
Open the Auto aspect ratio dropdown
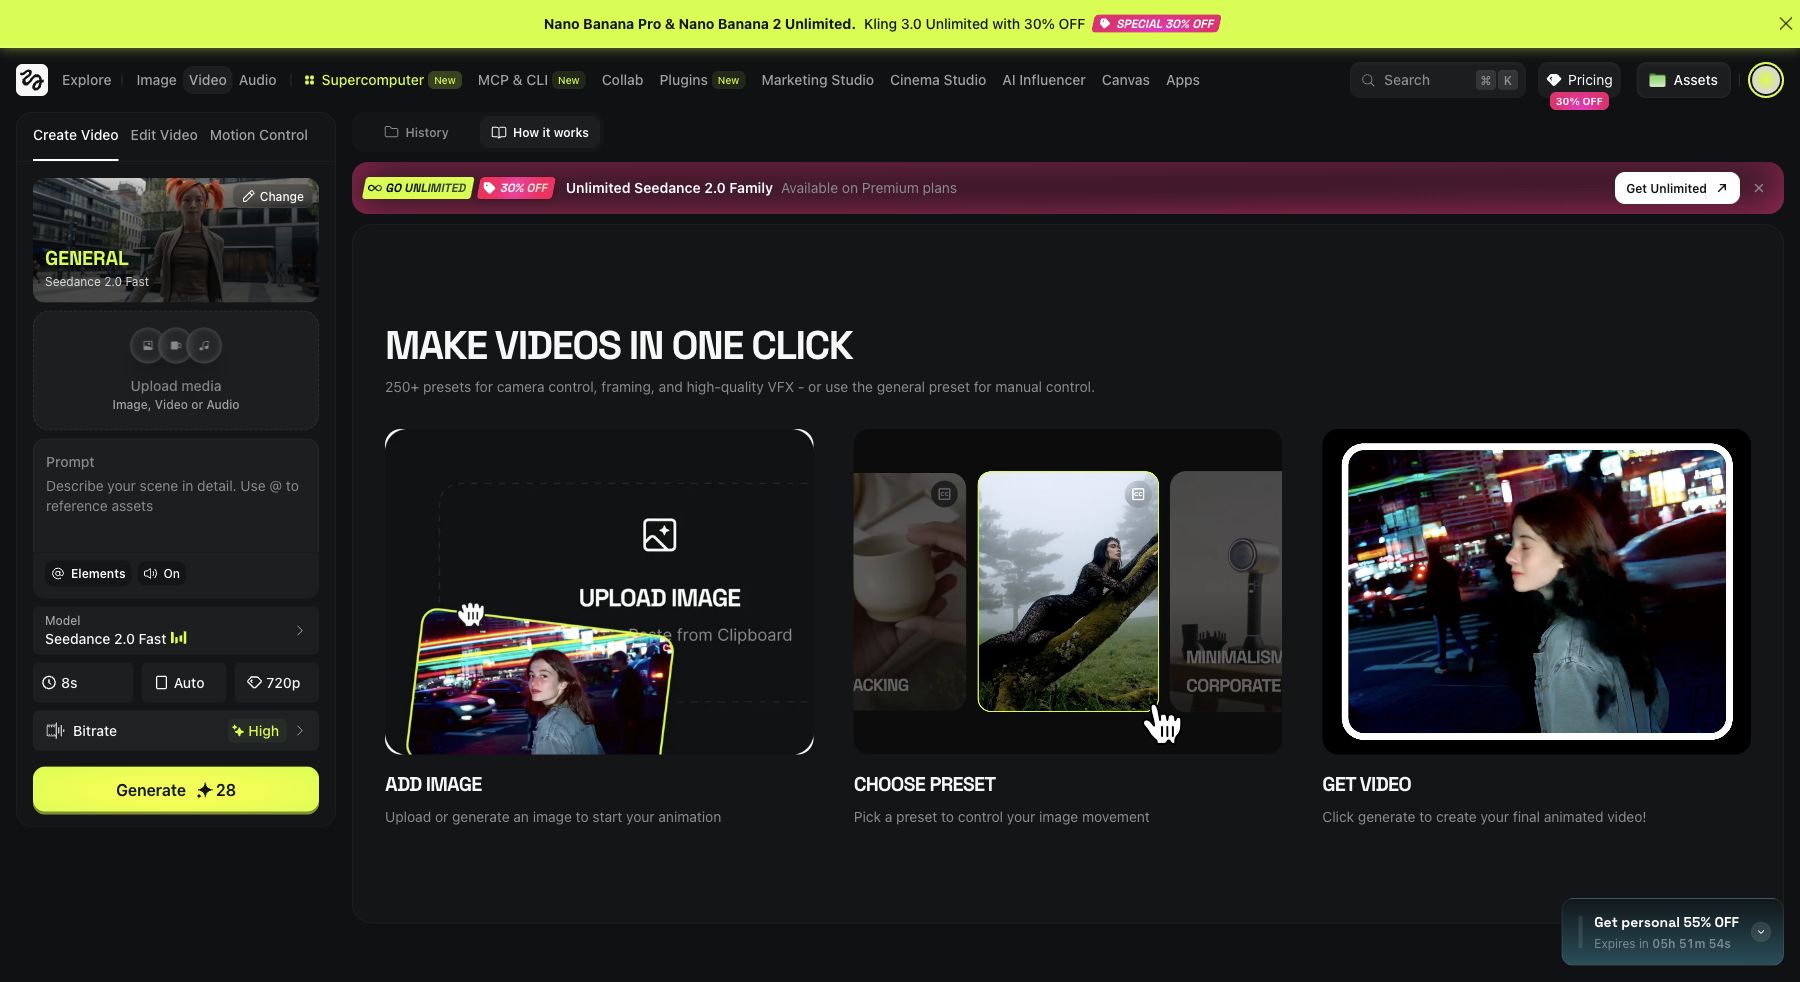pos(184,683)
